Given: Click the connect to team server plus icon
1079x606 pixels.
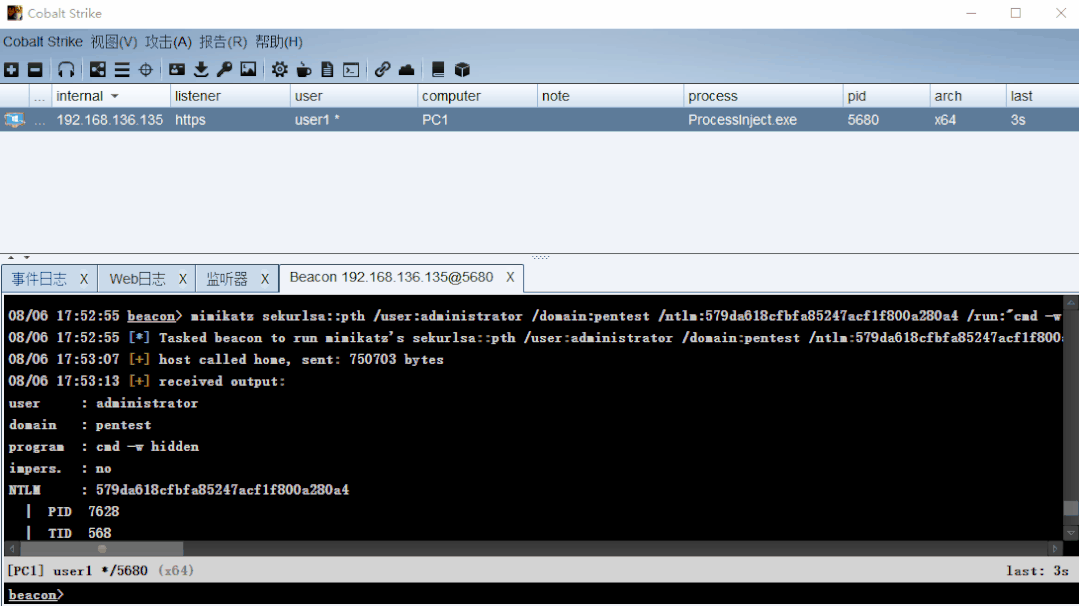Looking at the screenshot, I should [x=12, y=69].
